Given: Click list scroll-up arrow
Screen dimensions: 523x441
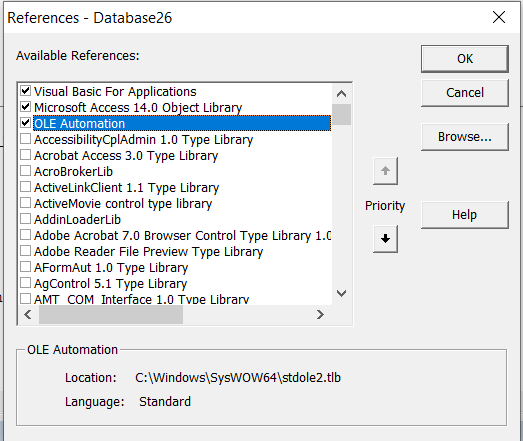Looking at the screenshot, I should click(341, 94).
